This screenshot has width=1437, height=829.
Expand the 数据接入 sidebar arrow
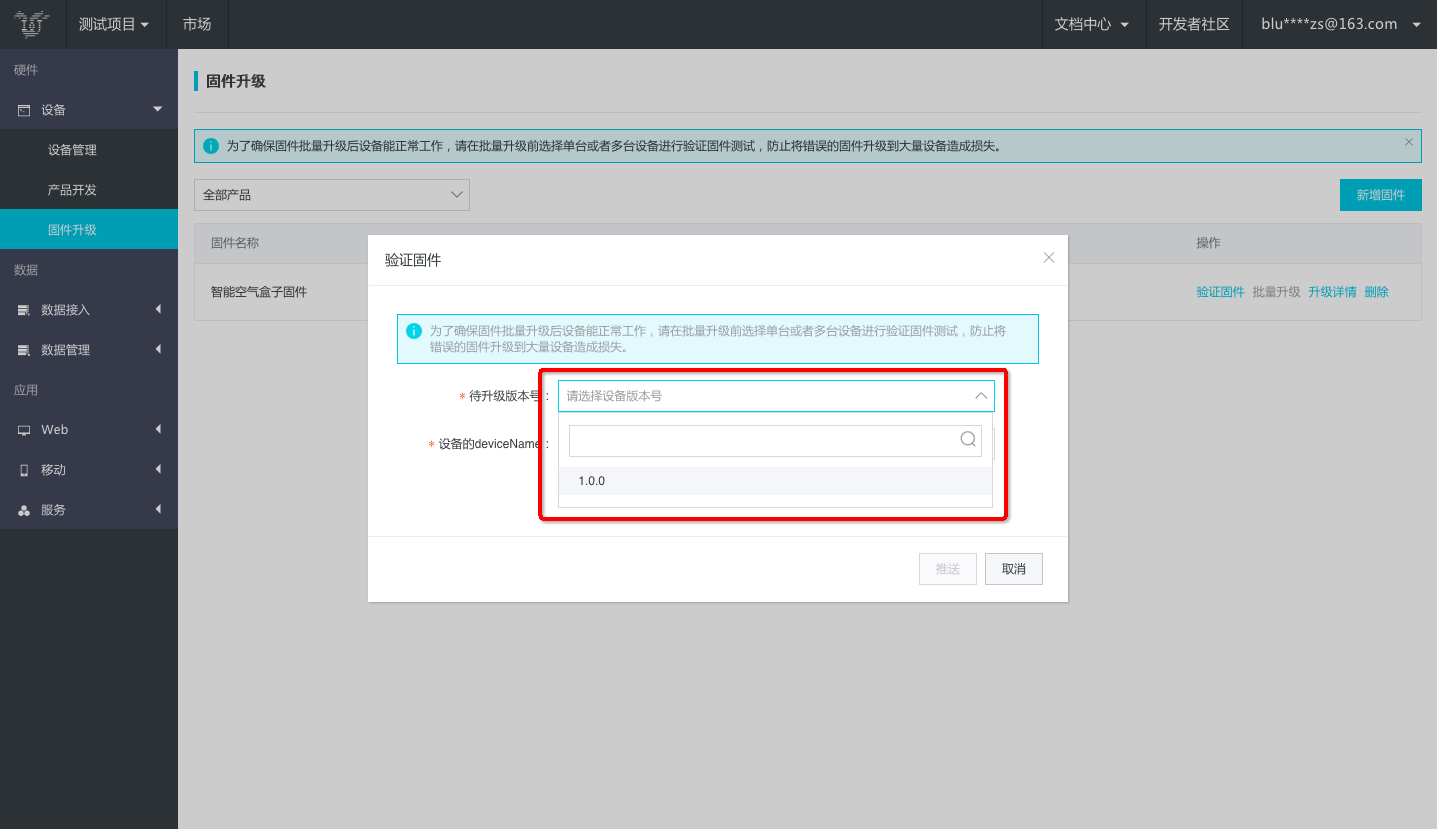tap(158, 310)
